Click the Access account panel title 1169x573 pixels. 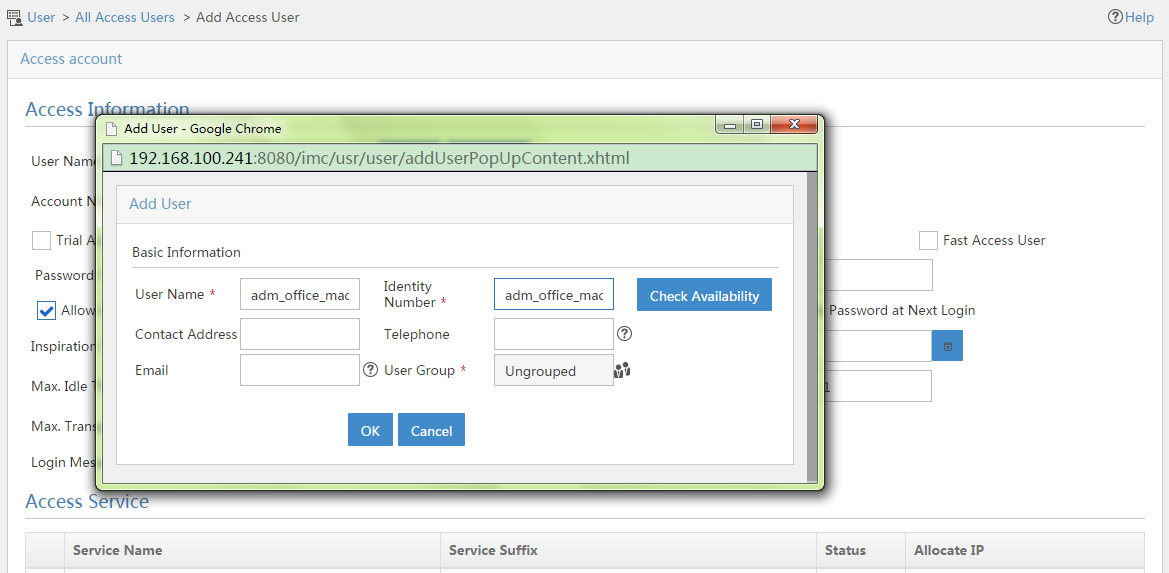click(71, 59)
